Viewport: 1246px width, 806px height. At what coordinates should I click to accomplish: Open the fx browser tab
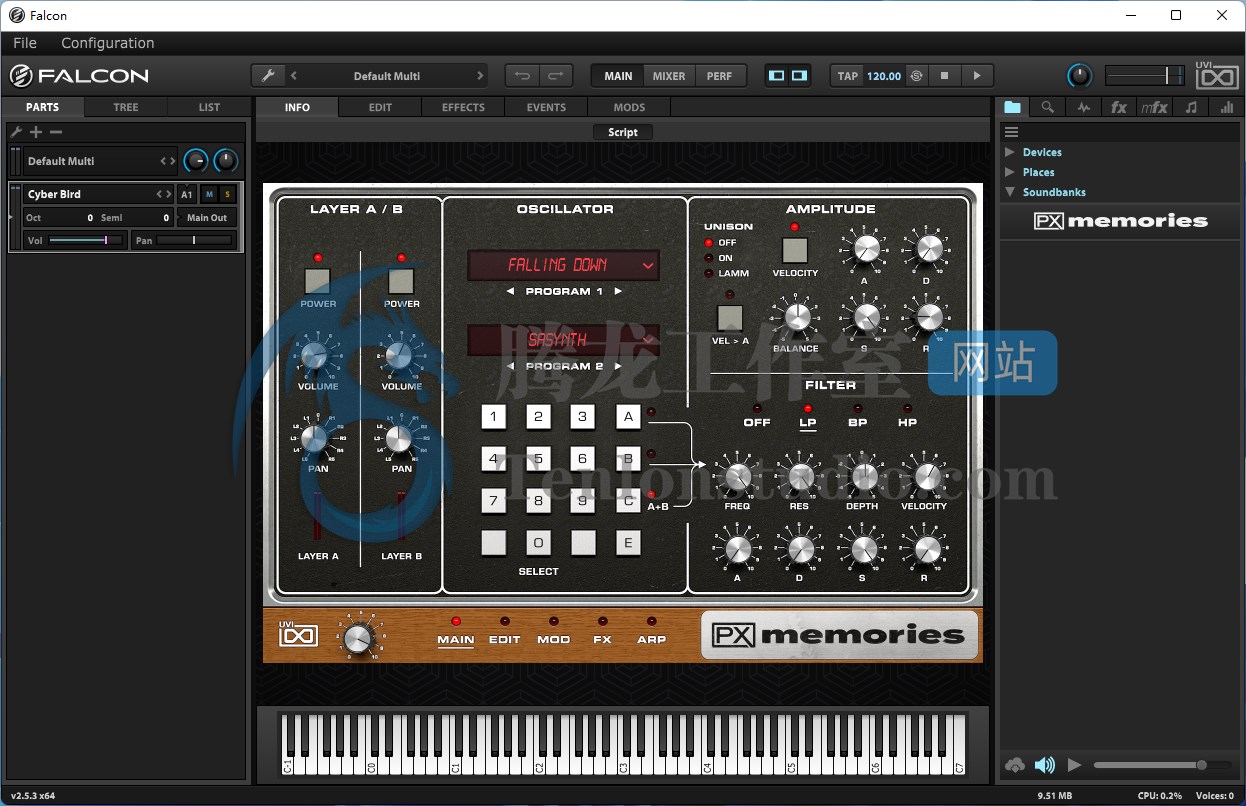point(1119,107)
